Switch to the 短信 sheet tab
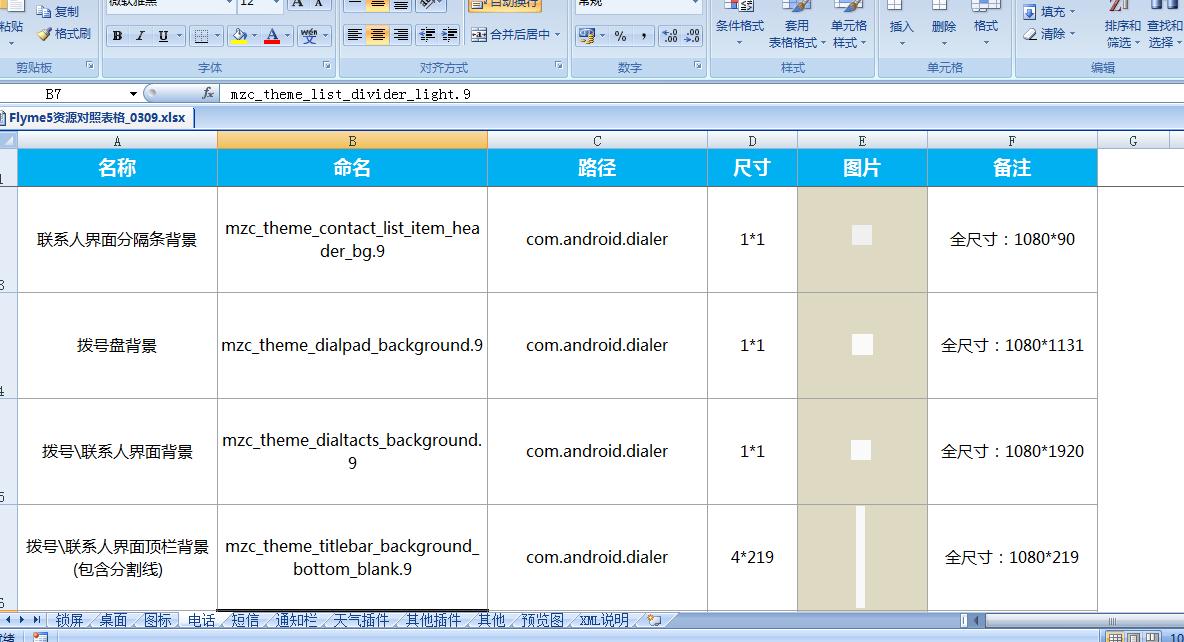Screen dimensions: 1184x642 (x=245, y=620)
